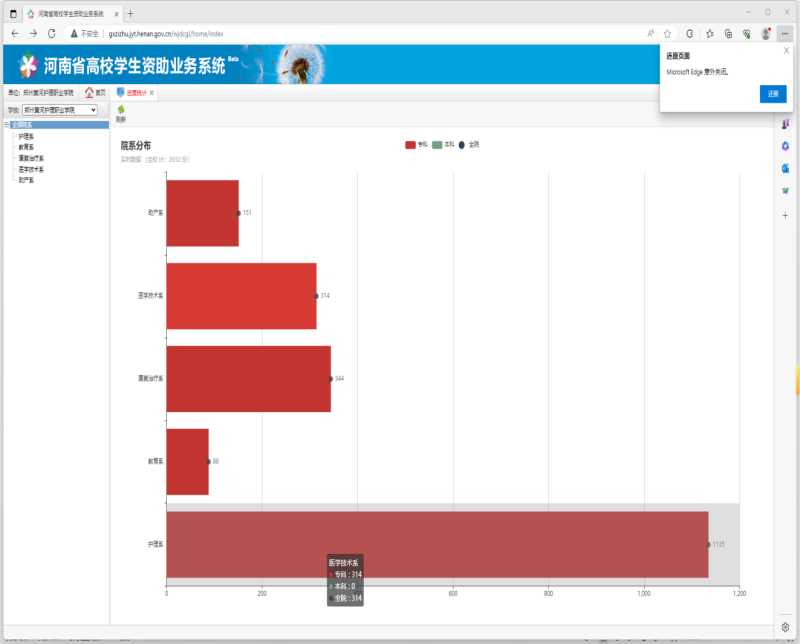Toggle the 专科 legend series

[x=416, y=145]
